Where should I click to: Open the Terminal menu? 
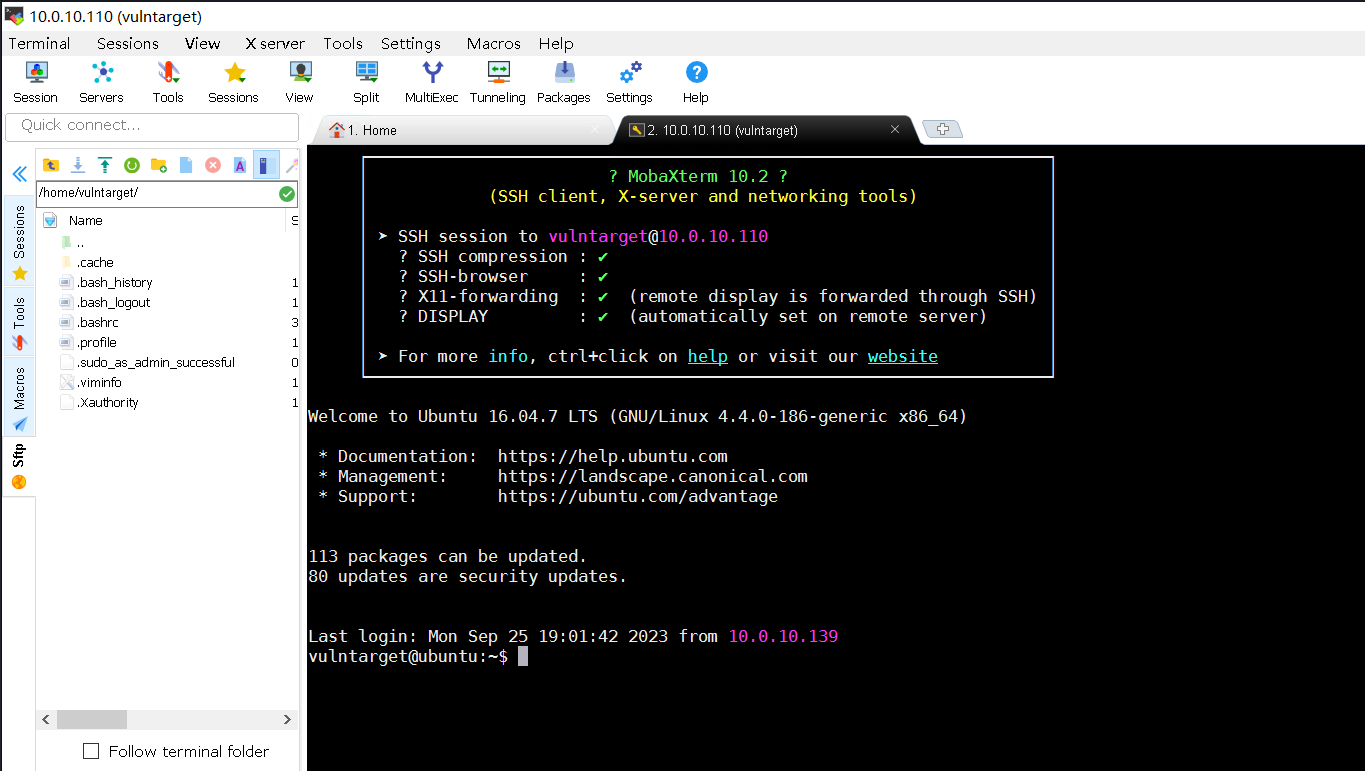(39, 43)
